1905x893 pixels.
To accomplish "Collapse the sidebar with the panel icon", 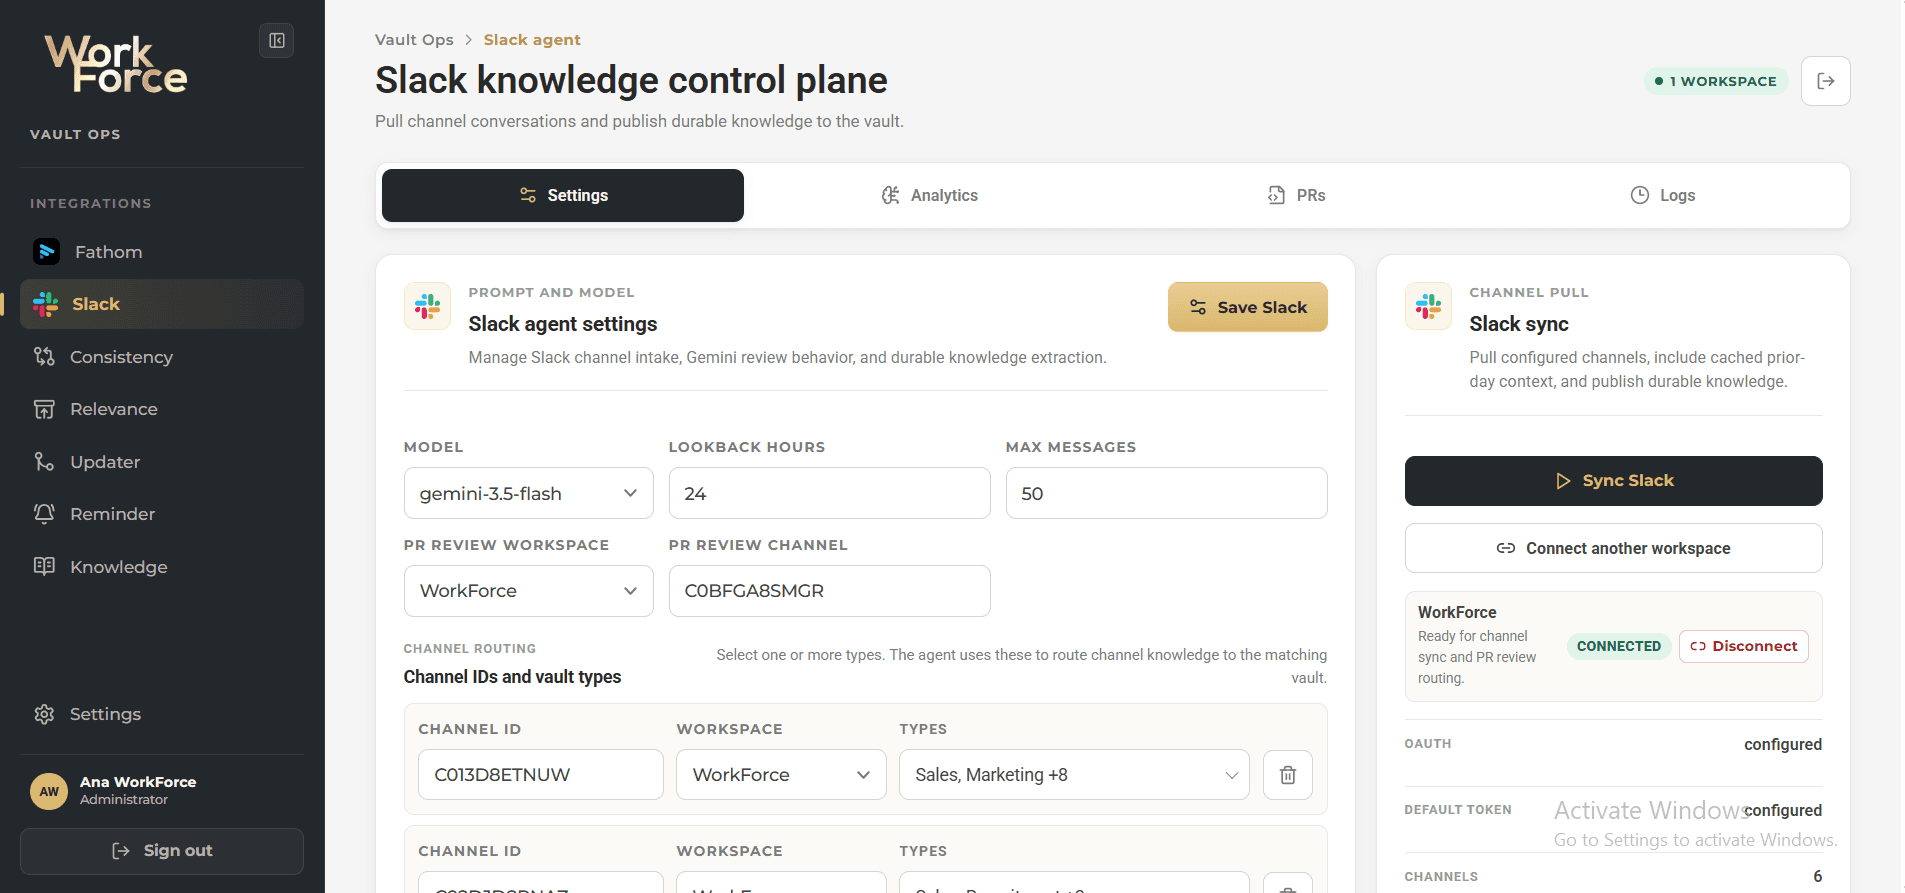I will [277, 41].
